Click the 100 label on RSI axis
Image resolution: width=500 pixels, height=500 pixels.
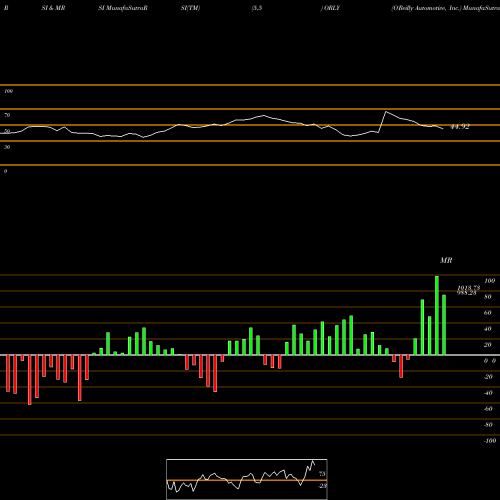8,91
